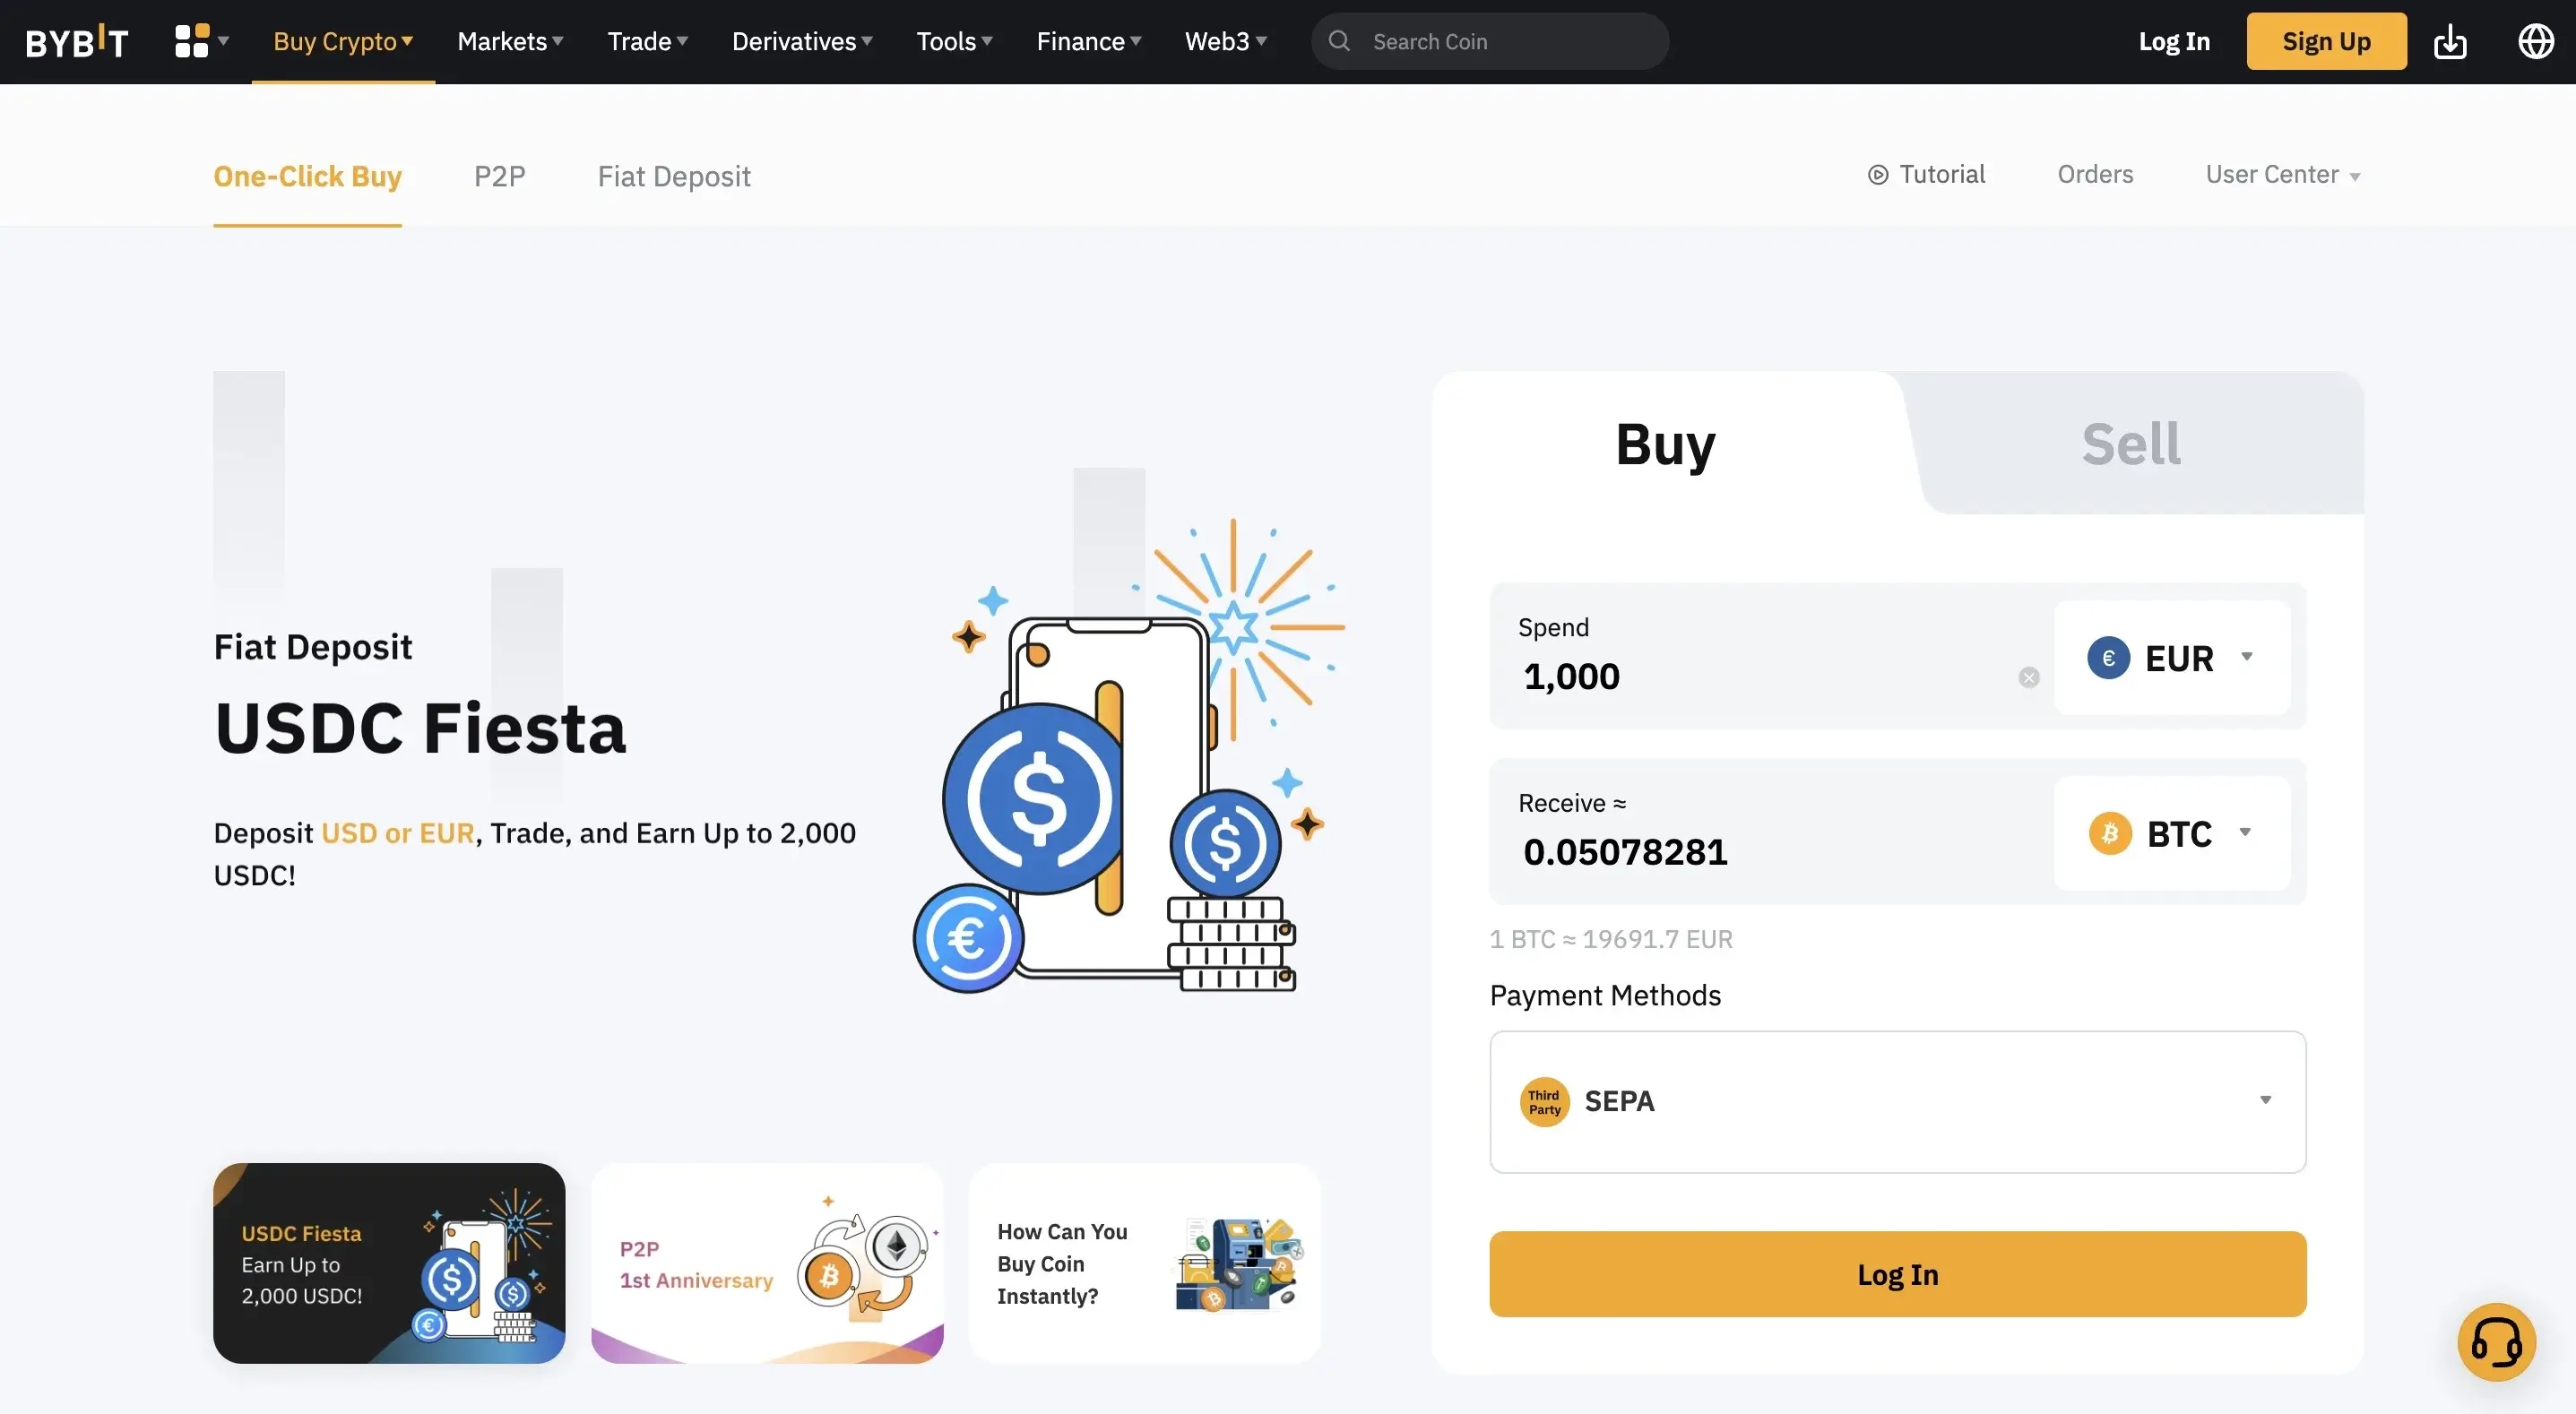Viewport: 2576px width, 1414px height.
Task: Expand the BTC coin selector arrow
Action: pos(2244,832)
